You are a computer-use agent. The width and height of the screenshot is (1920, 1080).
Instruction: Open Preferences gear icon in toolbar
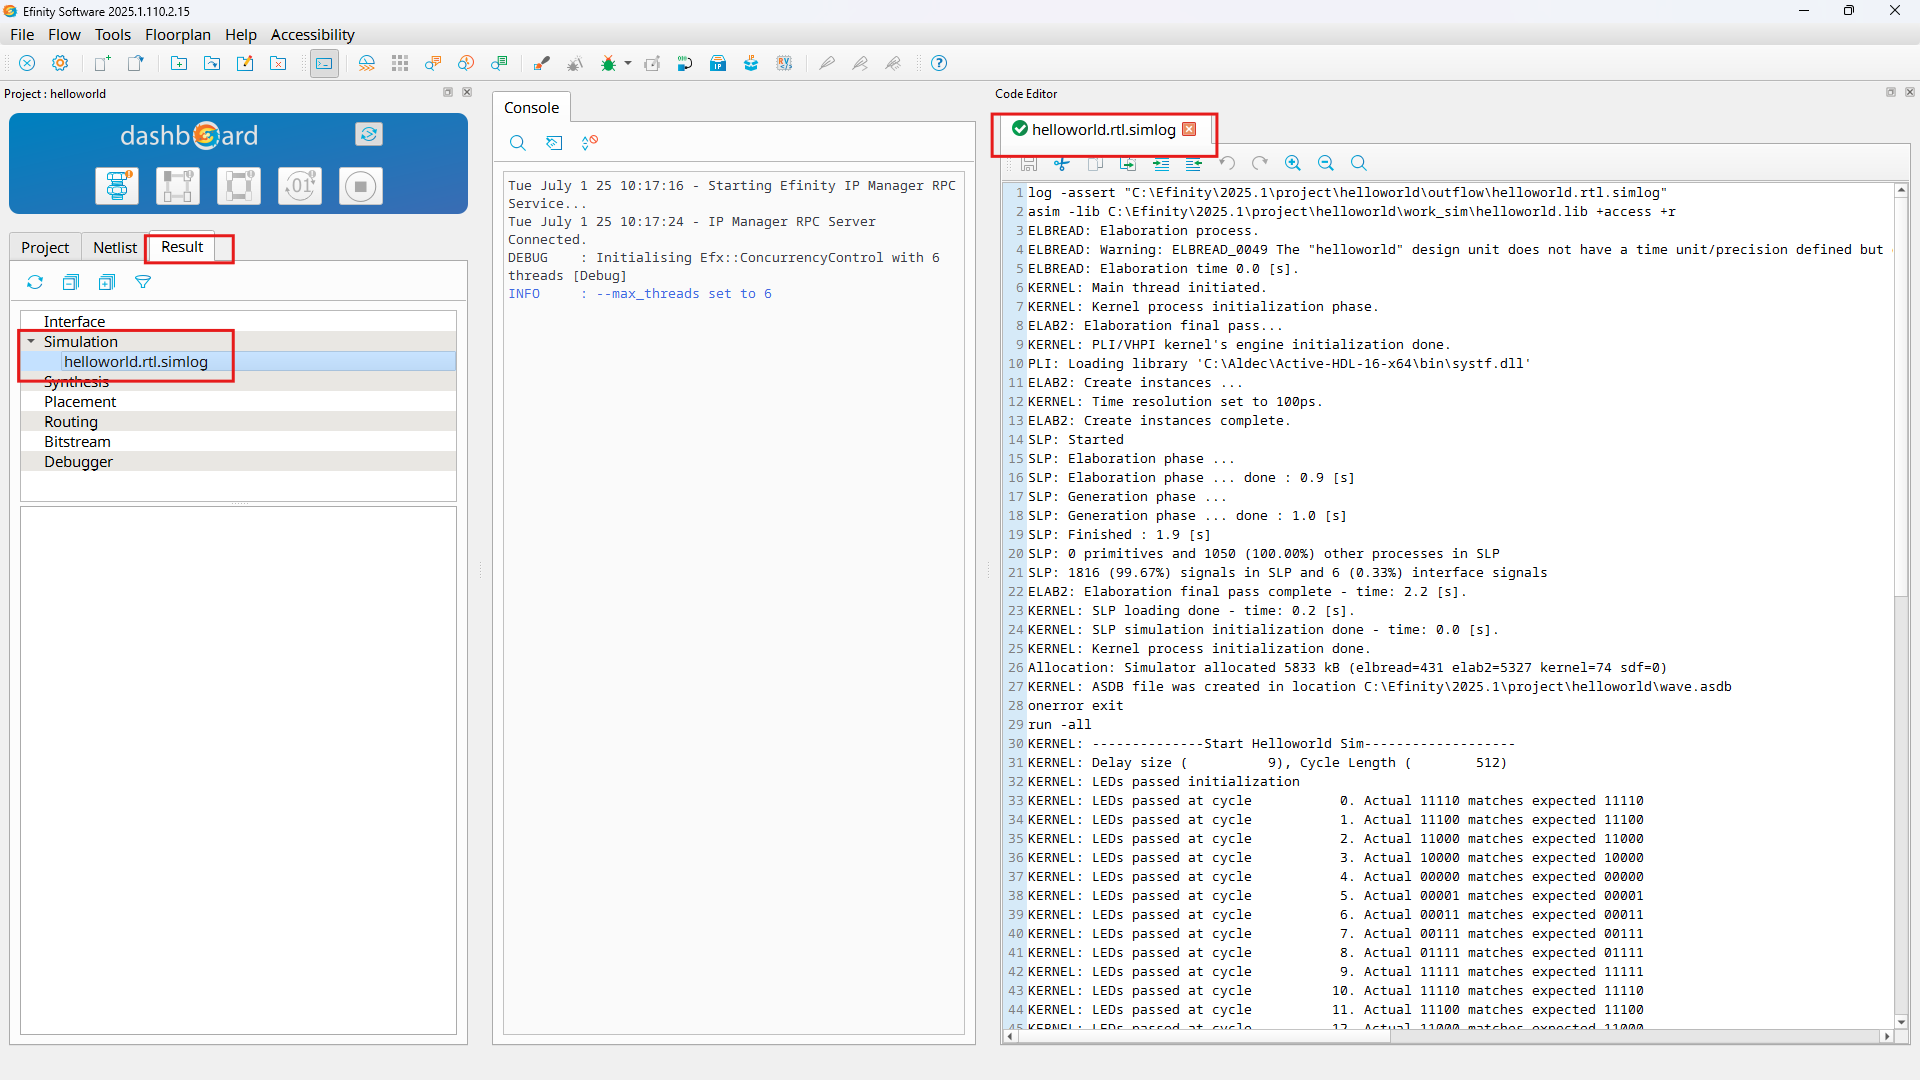tap(60, 63)
